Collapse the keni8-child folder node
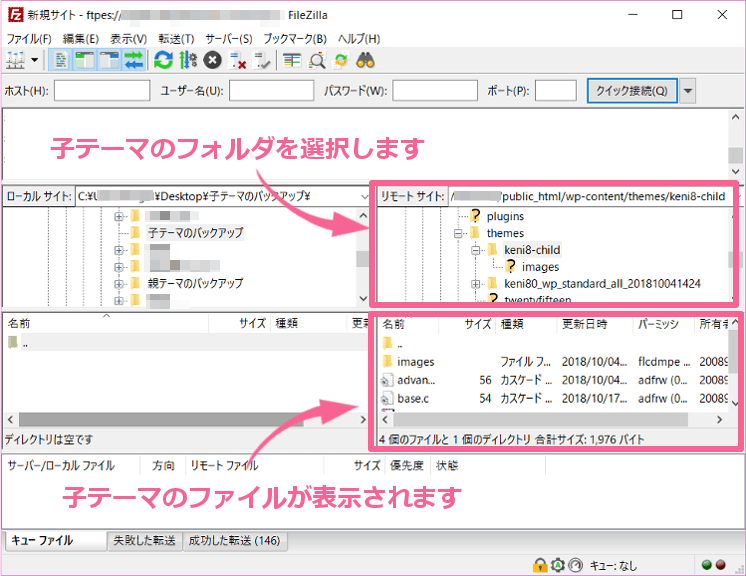The image size is (746, 576). 475,250
